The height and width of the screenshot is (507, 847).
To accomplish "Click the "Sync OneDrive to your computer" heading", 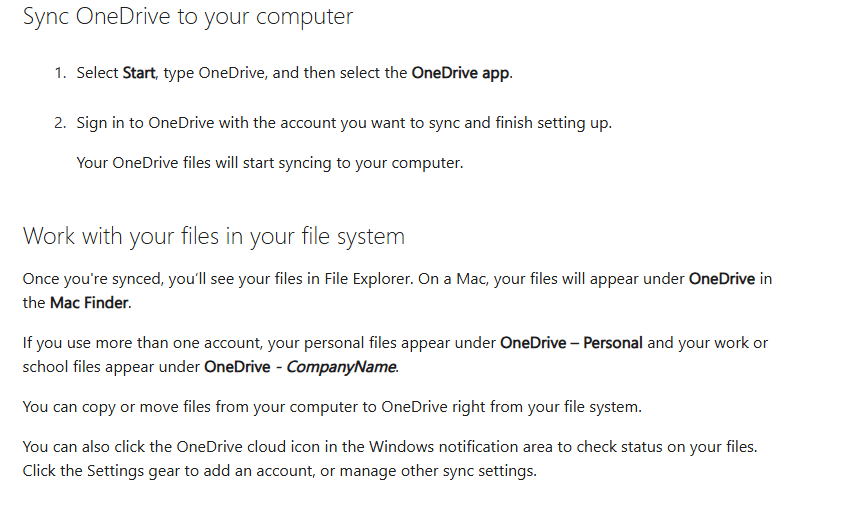I will [x=188, y=18].
